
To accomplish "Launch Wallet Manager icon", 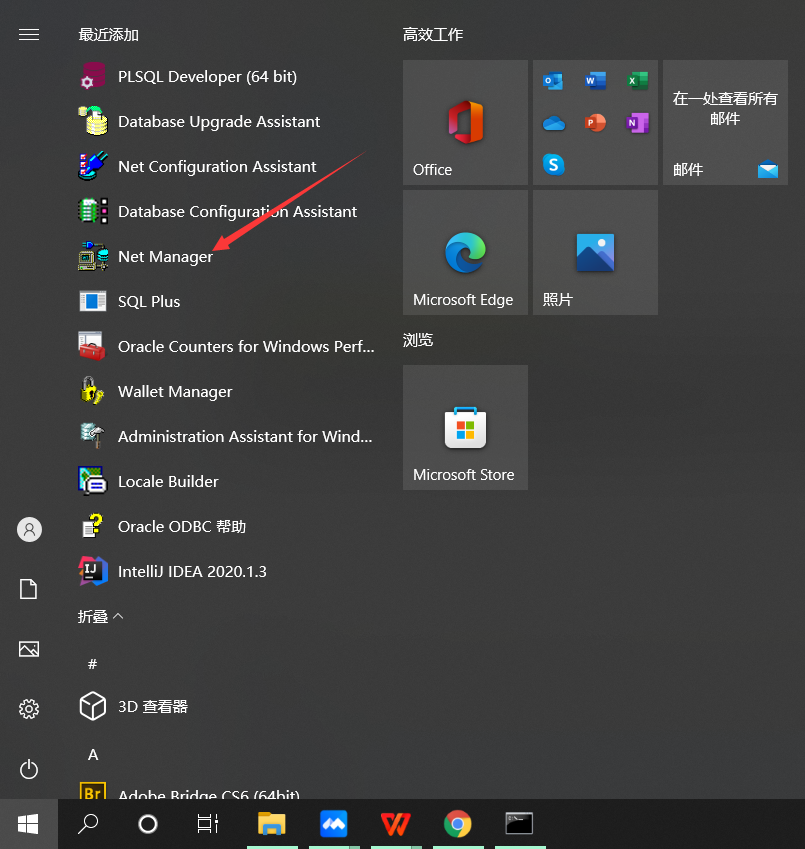I will pos(93,391).
